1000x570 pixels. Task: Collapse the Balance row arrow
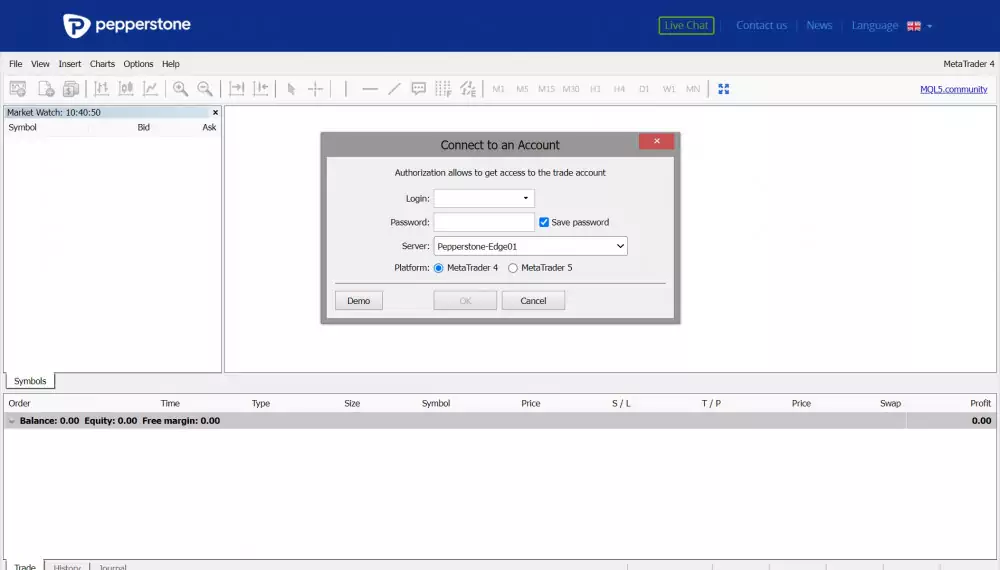point(11,421)
